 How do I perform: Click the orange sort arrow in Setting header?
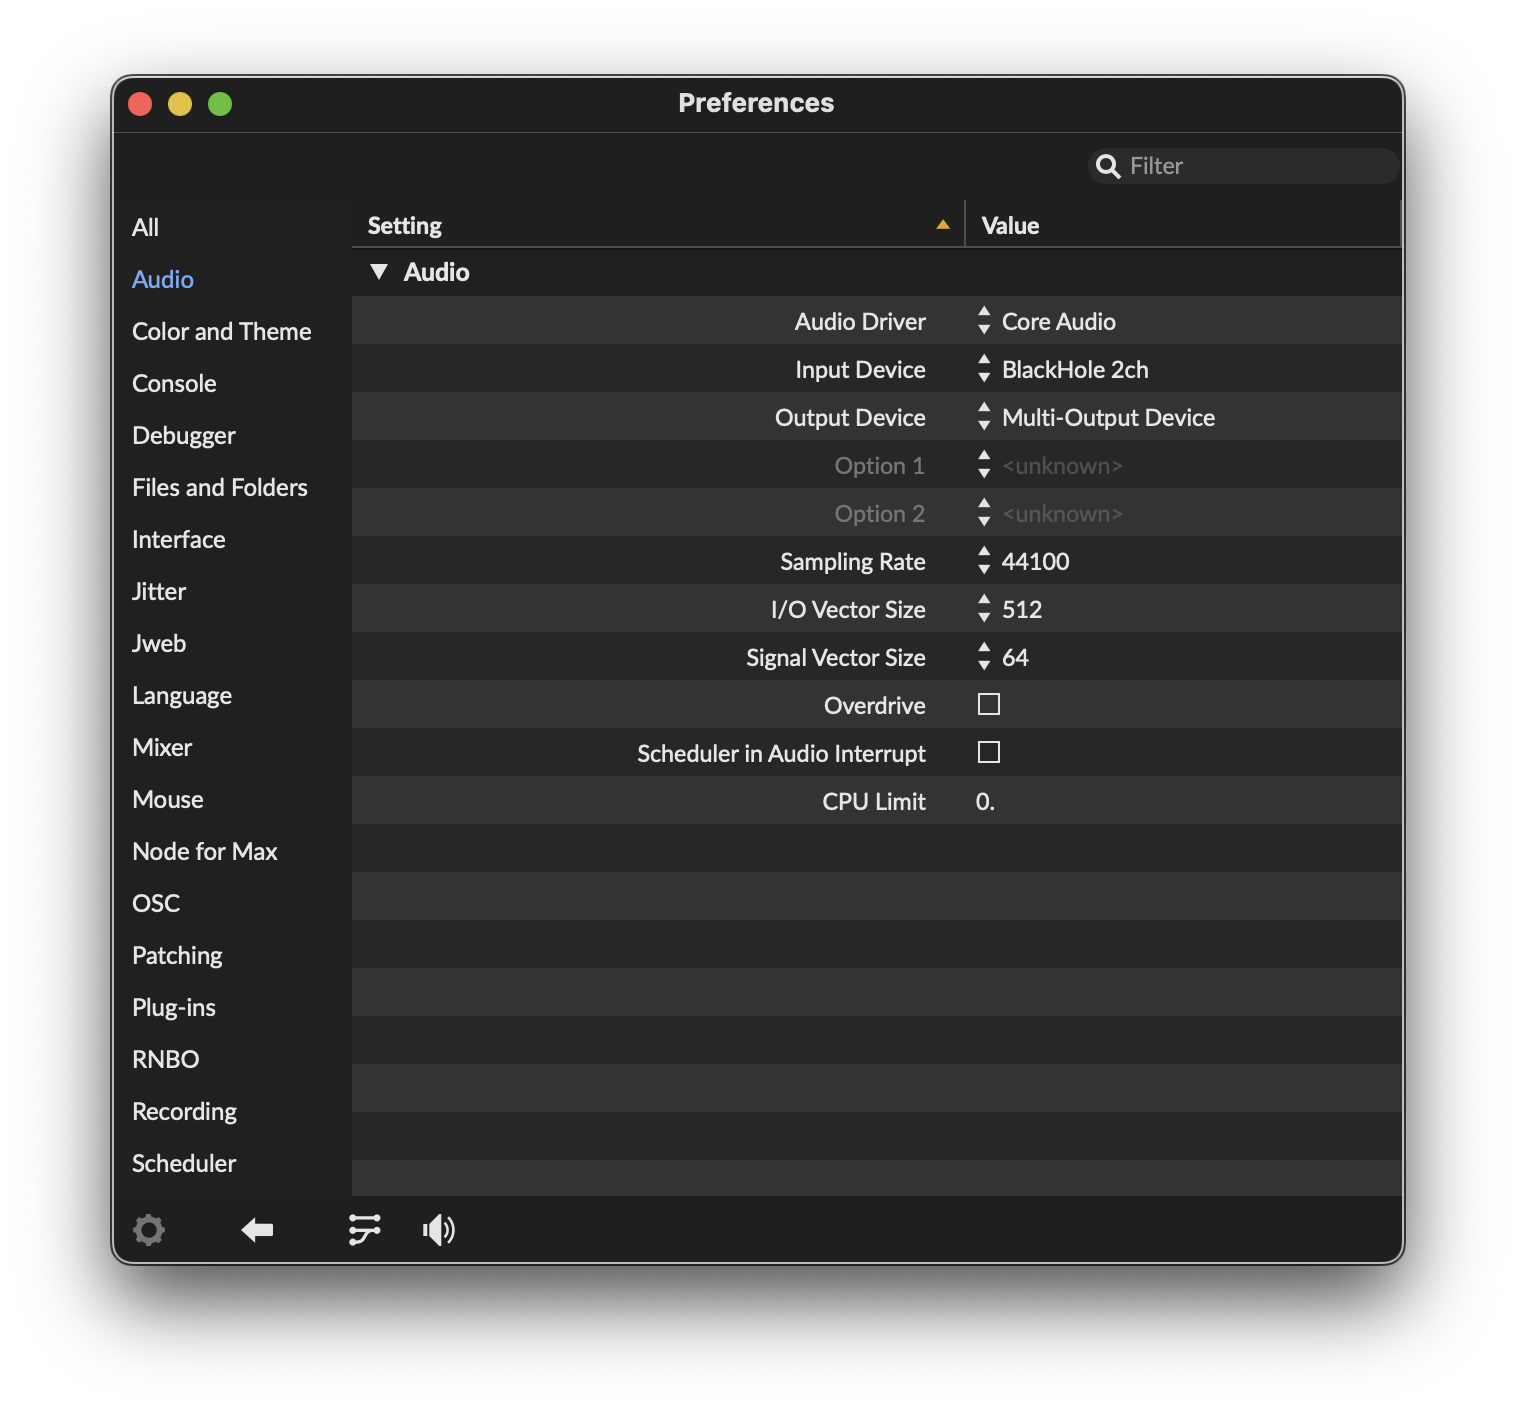point(942,225)
